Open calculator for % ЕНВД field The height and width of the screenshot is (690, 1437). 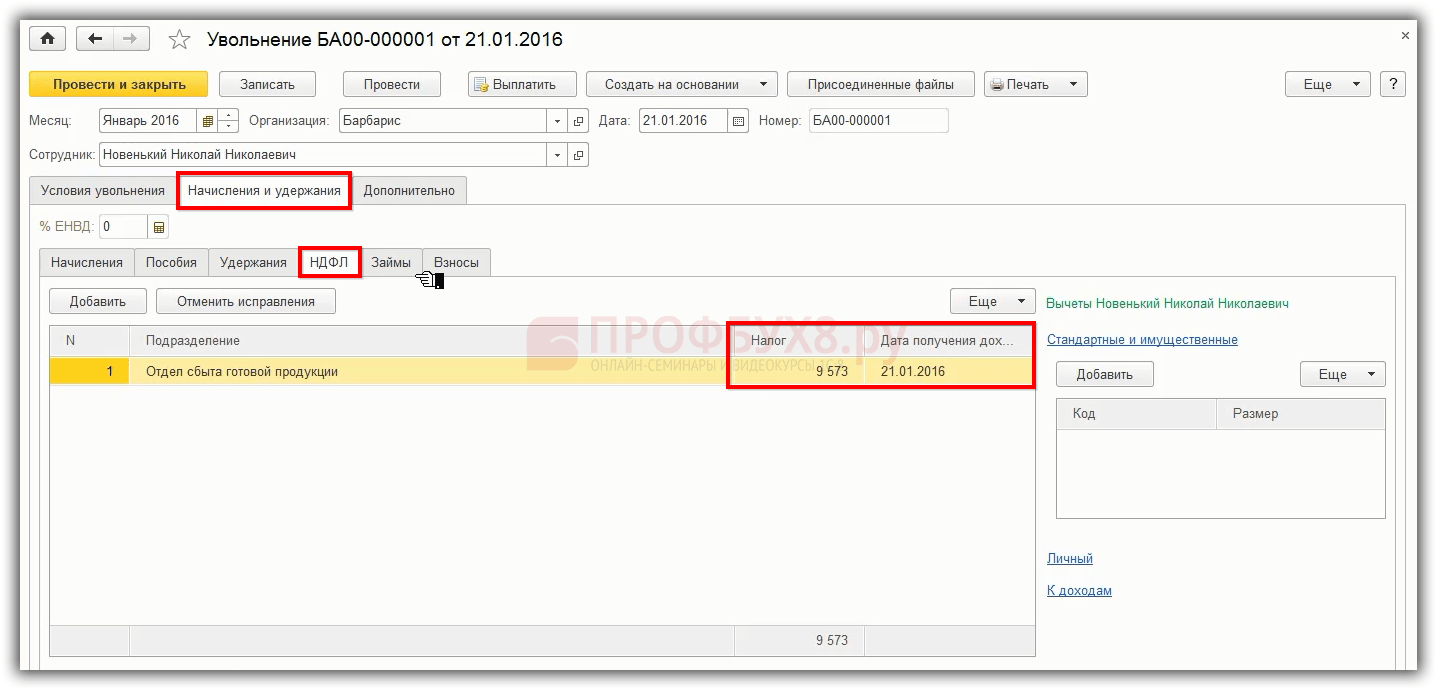tap(159, 227)
